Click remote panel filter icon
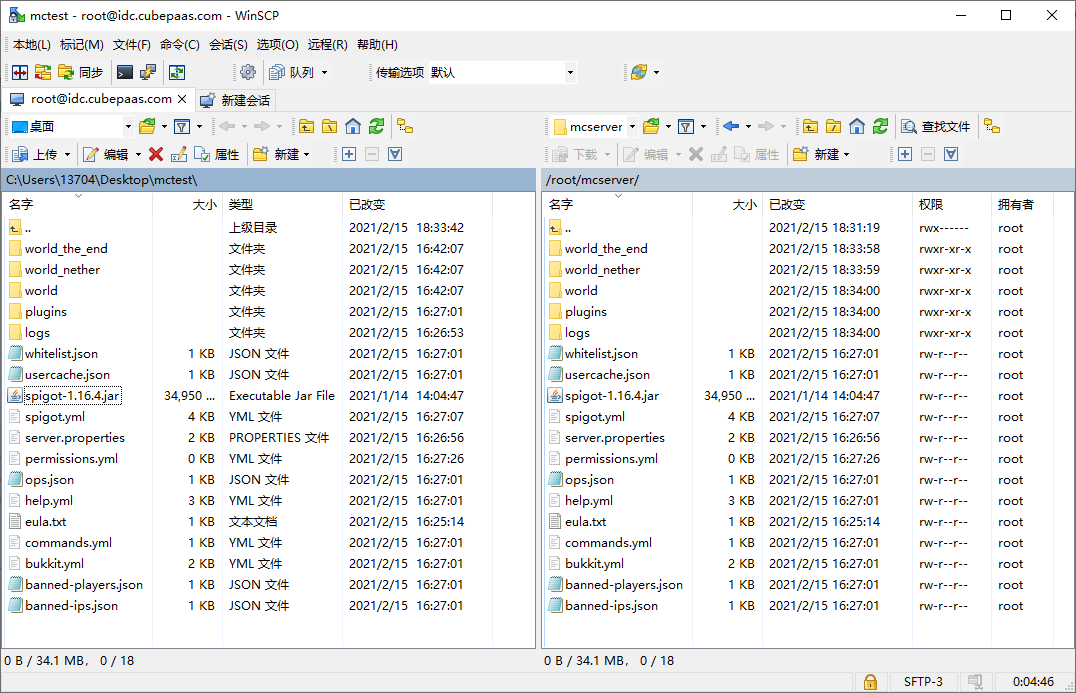The image size is (1076, 693). tap(686, 126)
